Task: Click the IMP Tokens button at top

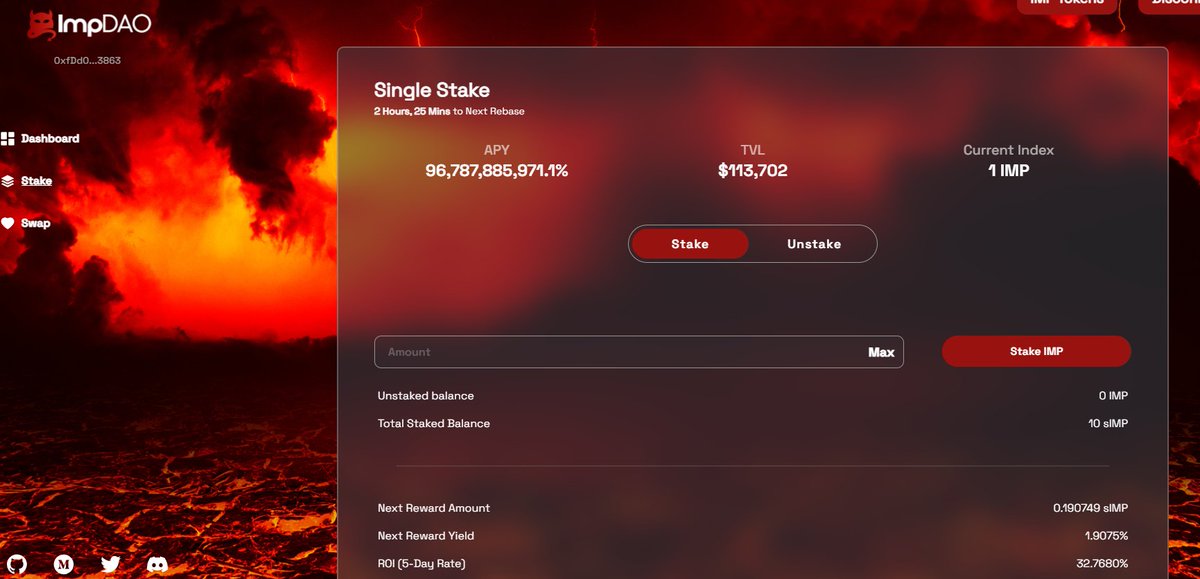Action: pyautogui.click(x=1067, y=4)
